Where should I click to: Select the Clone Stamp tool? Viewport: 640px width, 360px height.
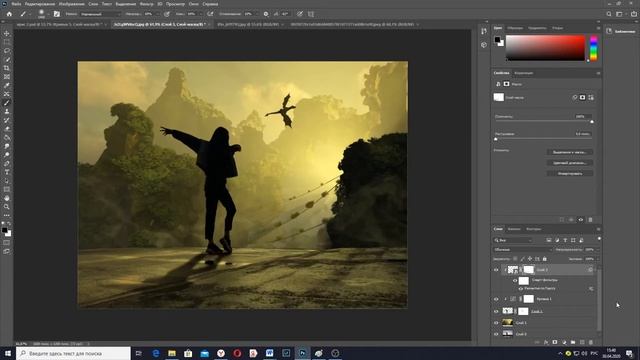point(7,111)
